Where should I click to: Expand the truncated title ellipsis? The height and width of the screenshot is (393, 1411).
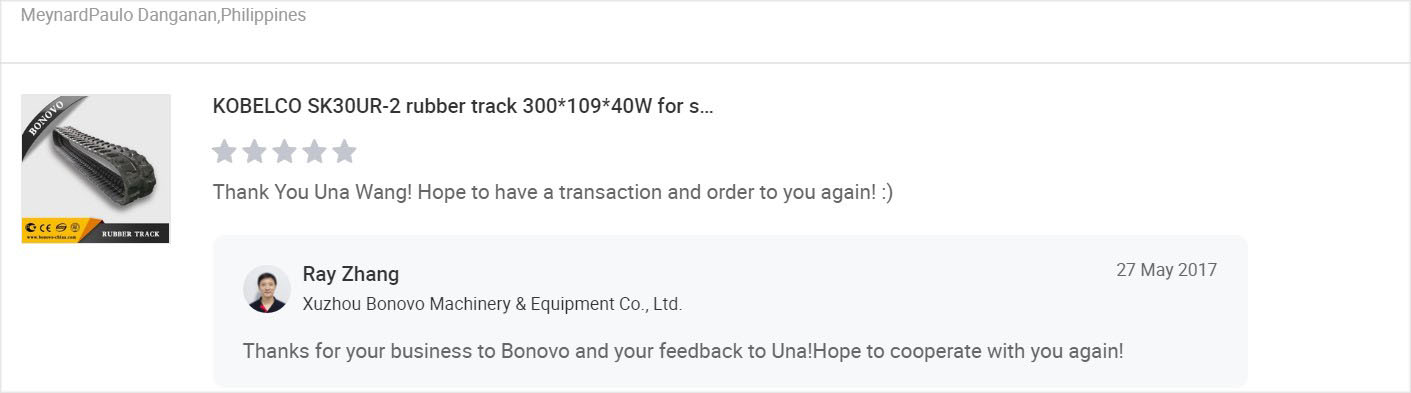(x=707, y=107)
